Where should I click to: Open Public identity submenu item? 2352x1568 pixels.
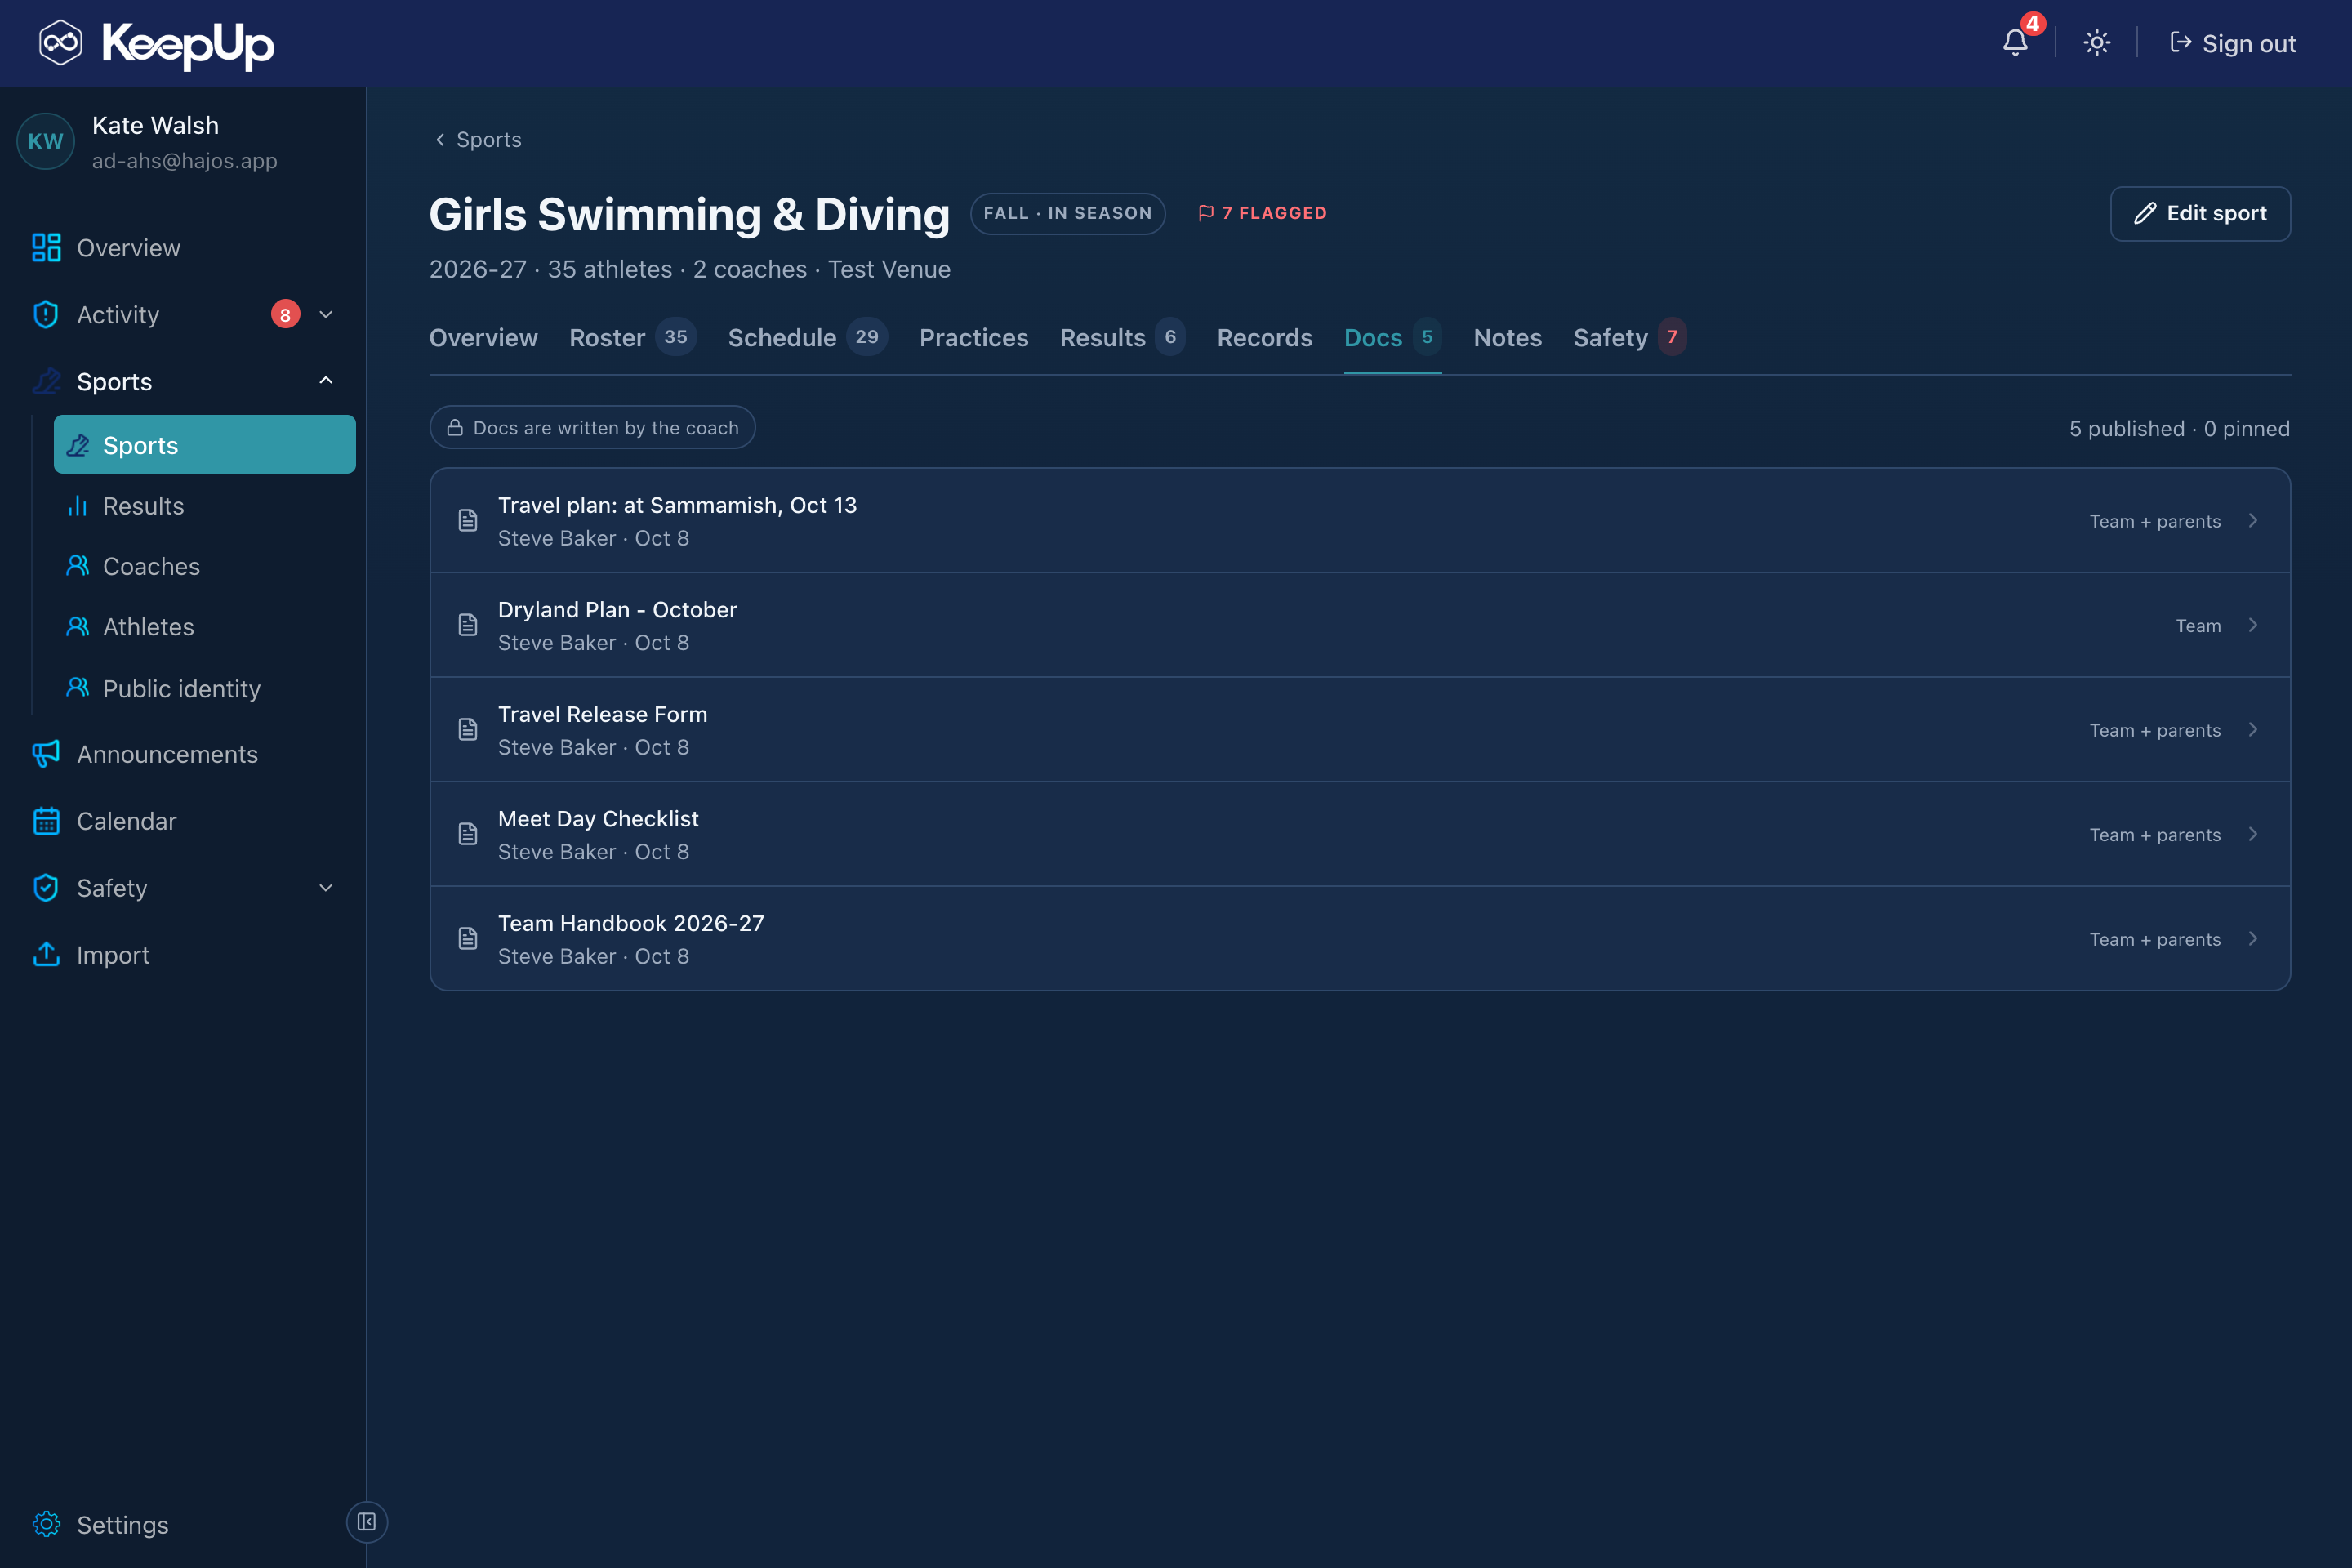pyautogui.click(x=181, y=688)
